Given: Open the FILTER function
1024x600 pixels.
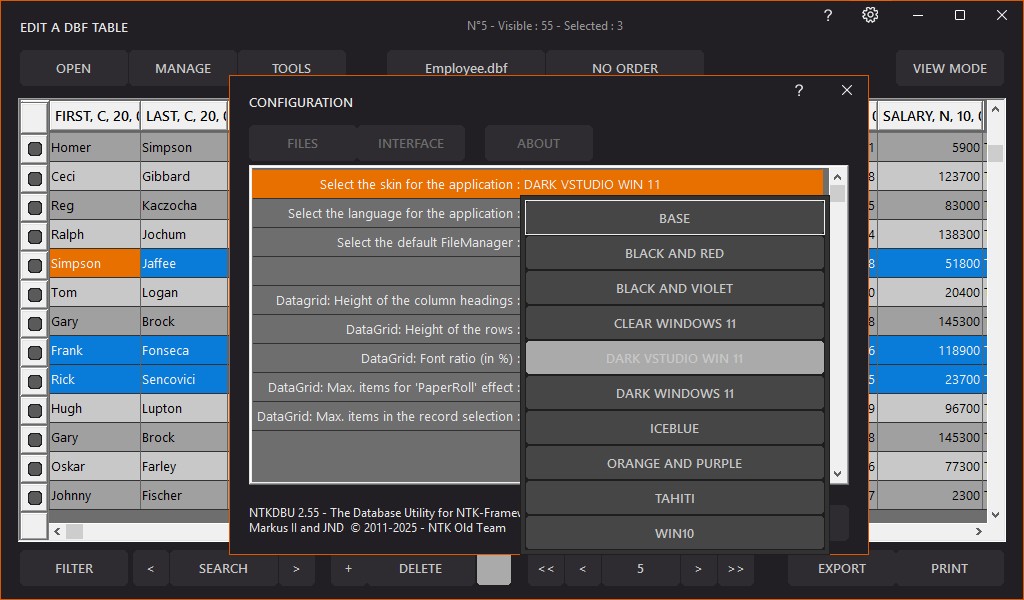Looking at the screenshot, I should (74, 569).
